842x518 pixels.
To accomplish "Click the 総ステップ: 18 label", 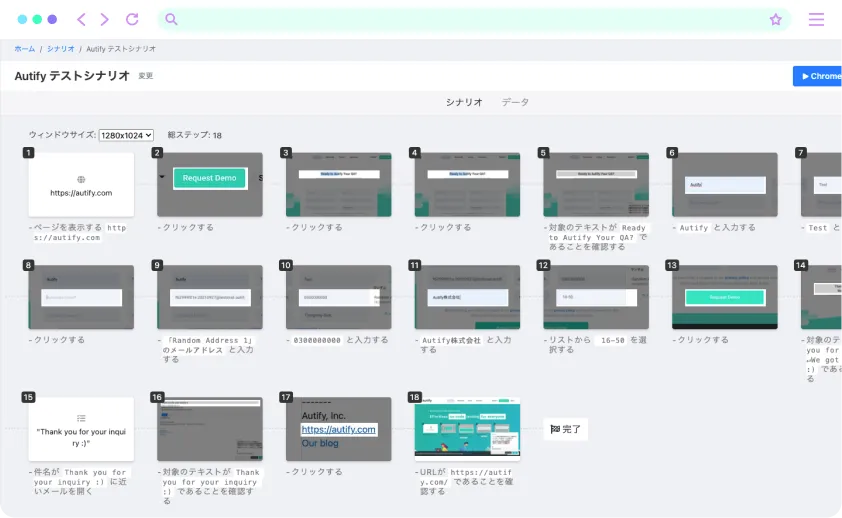I will click(x=194, y=135).
